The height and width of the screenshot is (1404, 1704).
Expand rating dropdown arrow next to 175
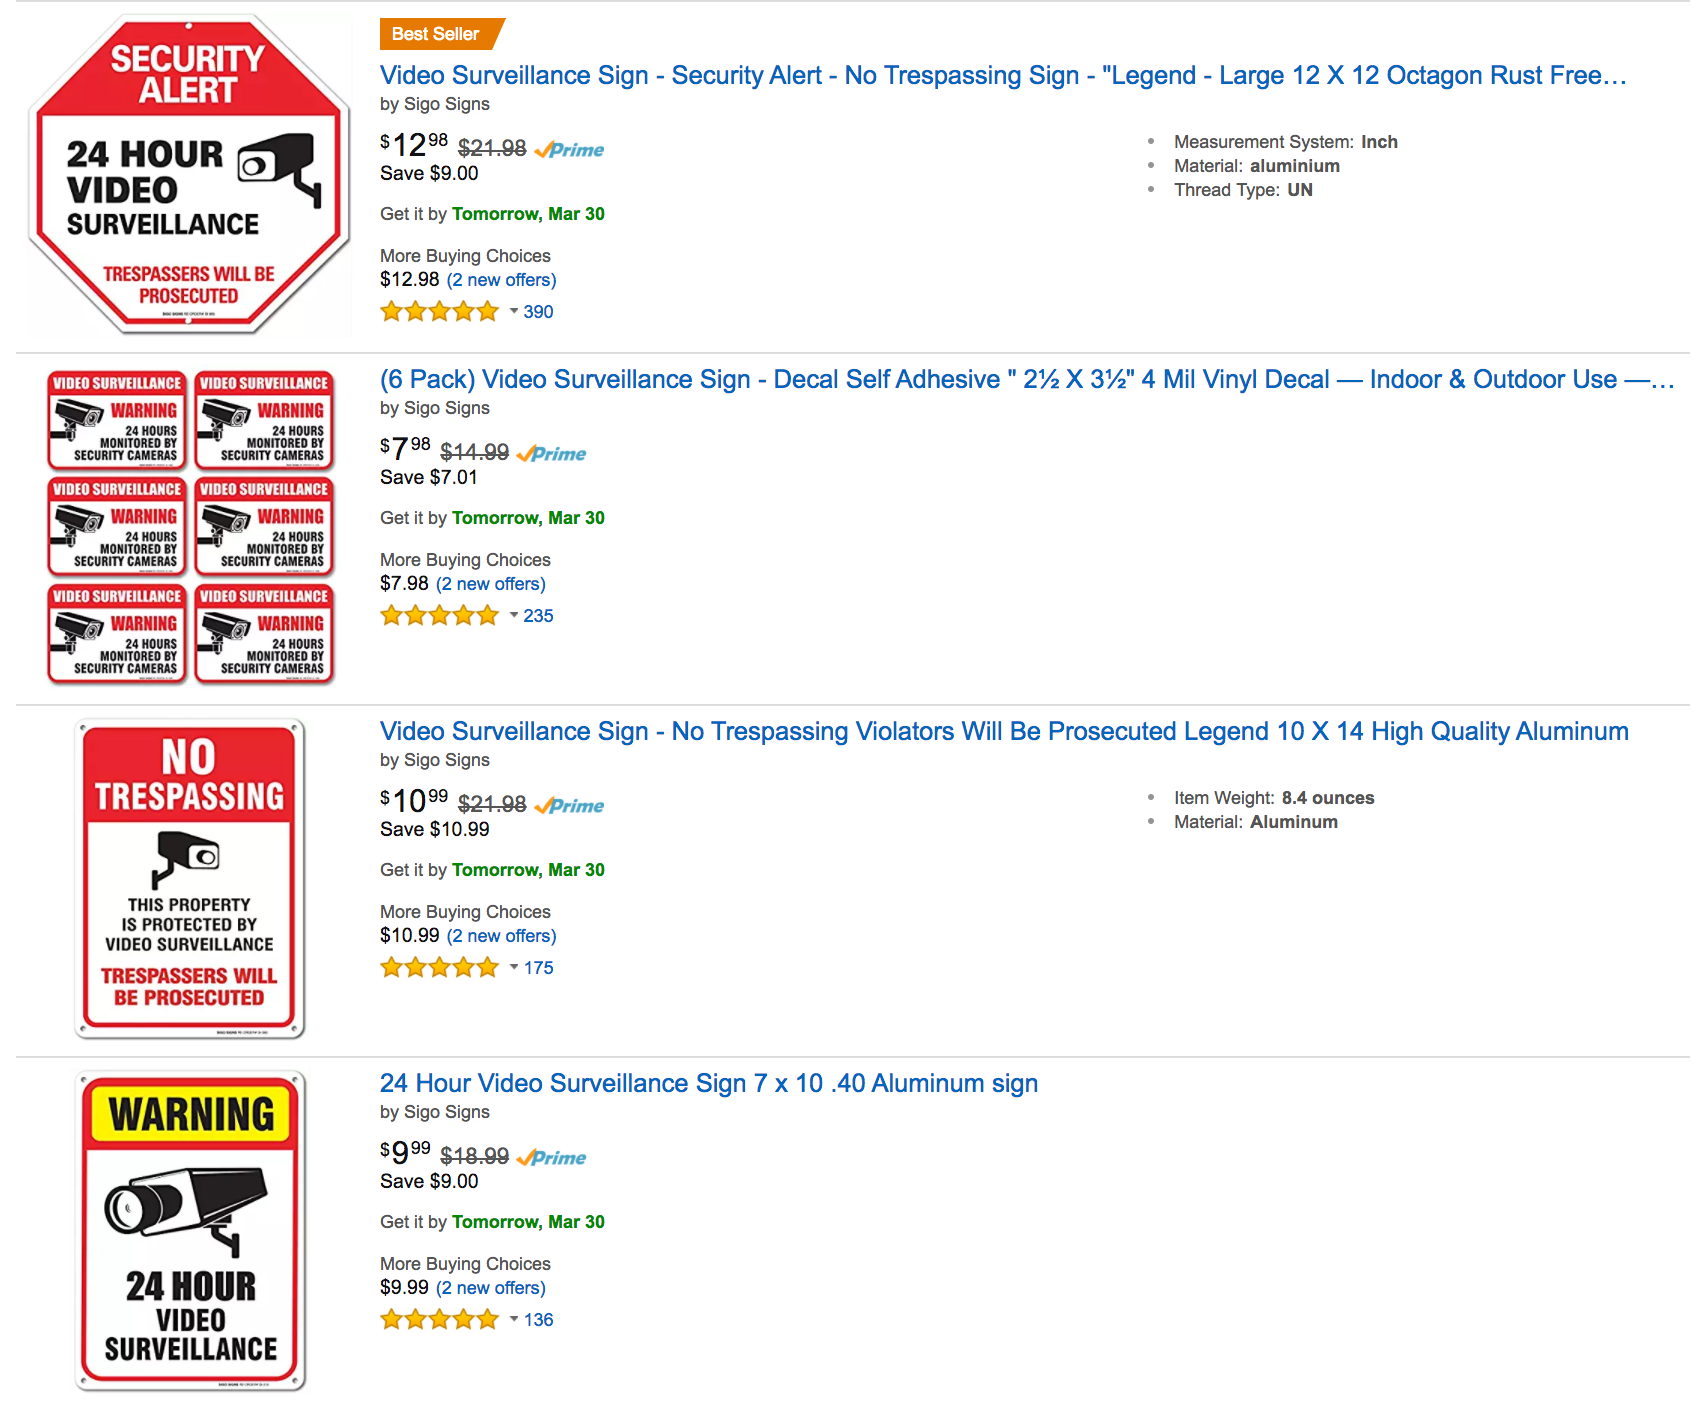(513, 968)
